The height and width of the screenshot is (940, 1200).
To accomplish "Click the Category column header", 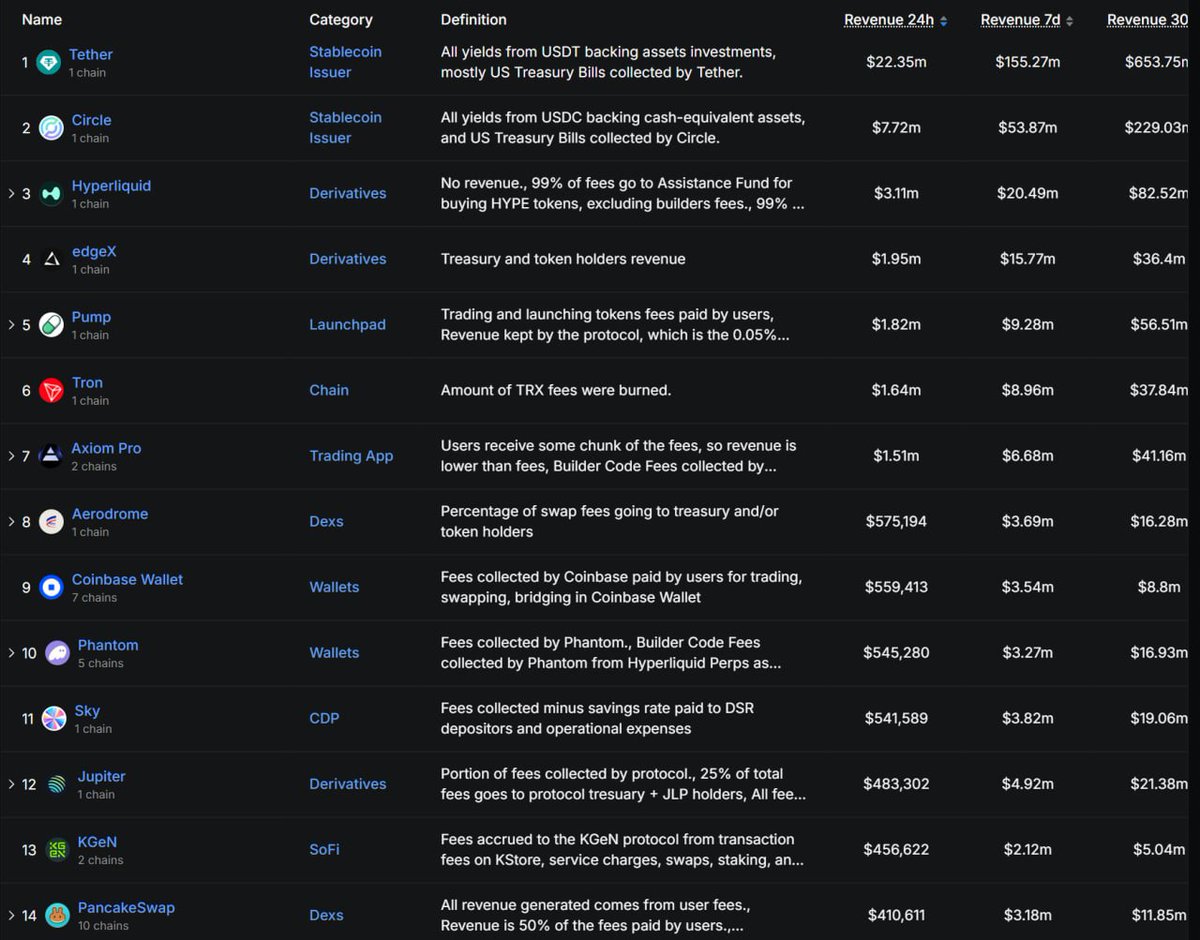I will pos(341,20).
